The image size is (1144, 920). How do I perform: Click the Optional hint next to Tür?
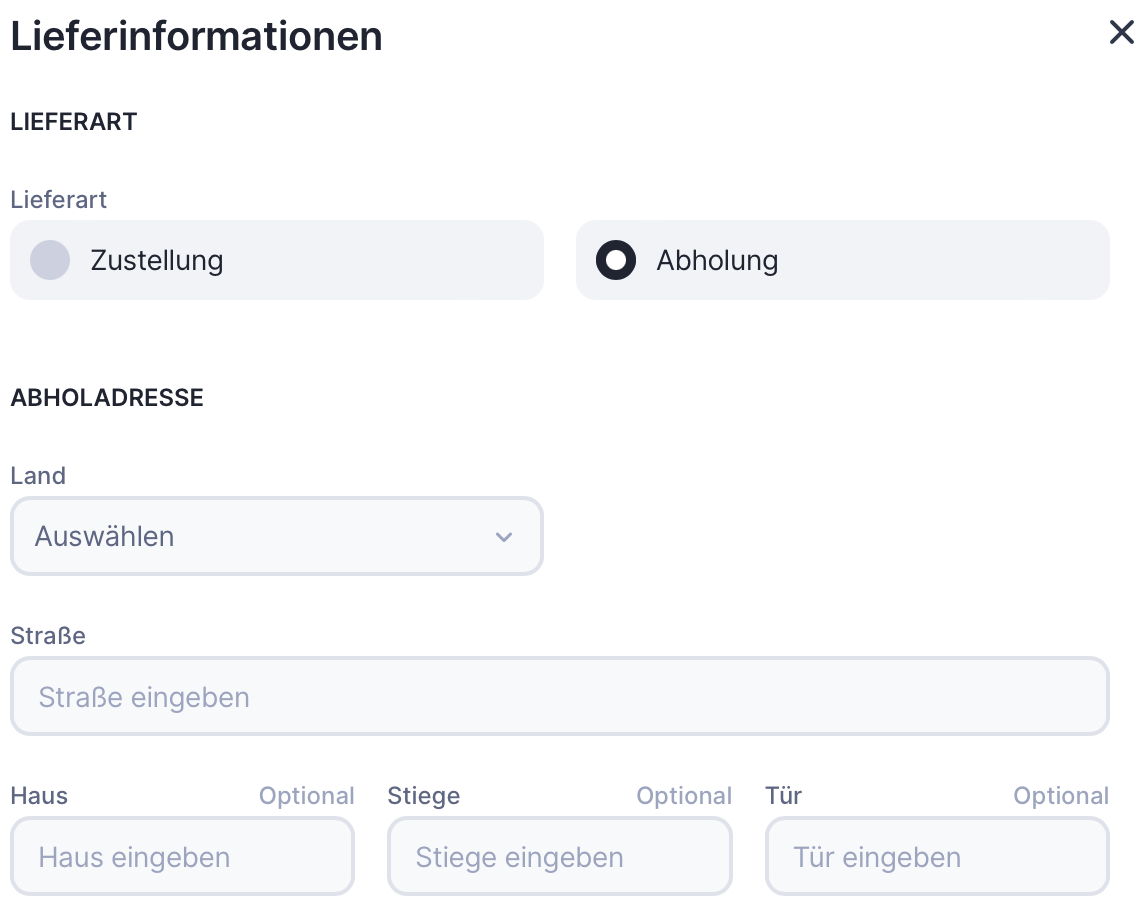[x=1061, y=796]
